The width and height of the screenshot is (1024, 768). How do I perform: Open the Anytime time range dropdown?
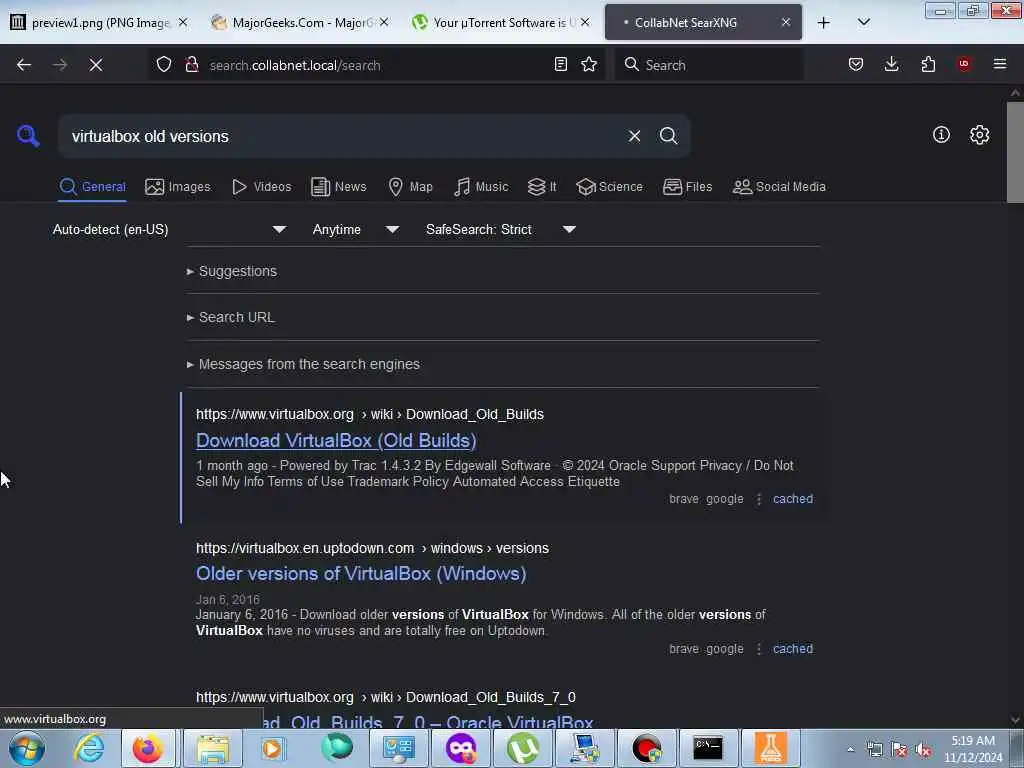pos(355,229)
